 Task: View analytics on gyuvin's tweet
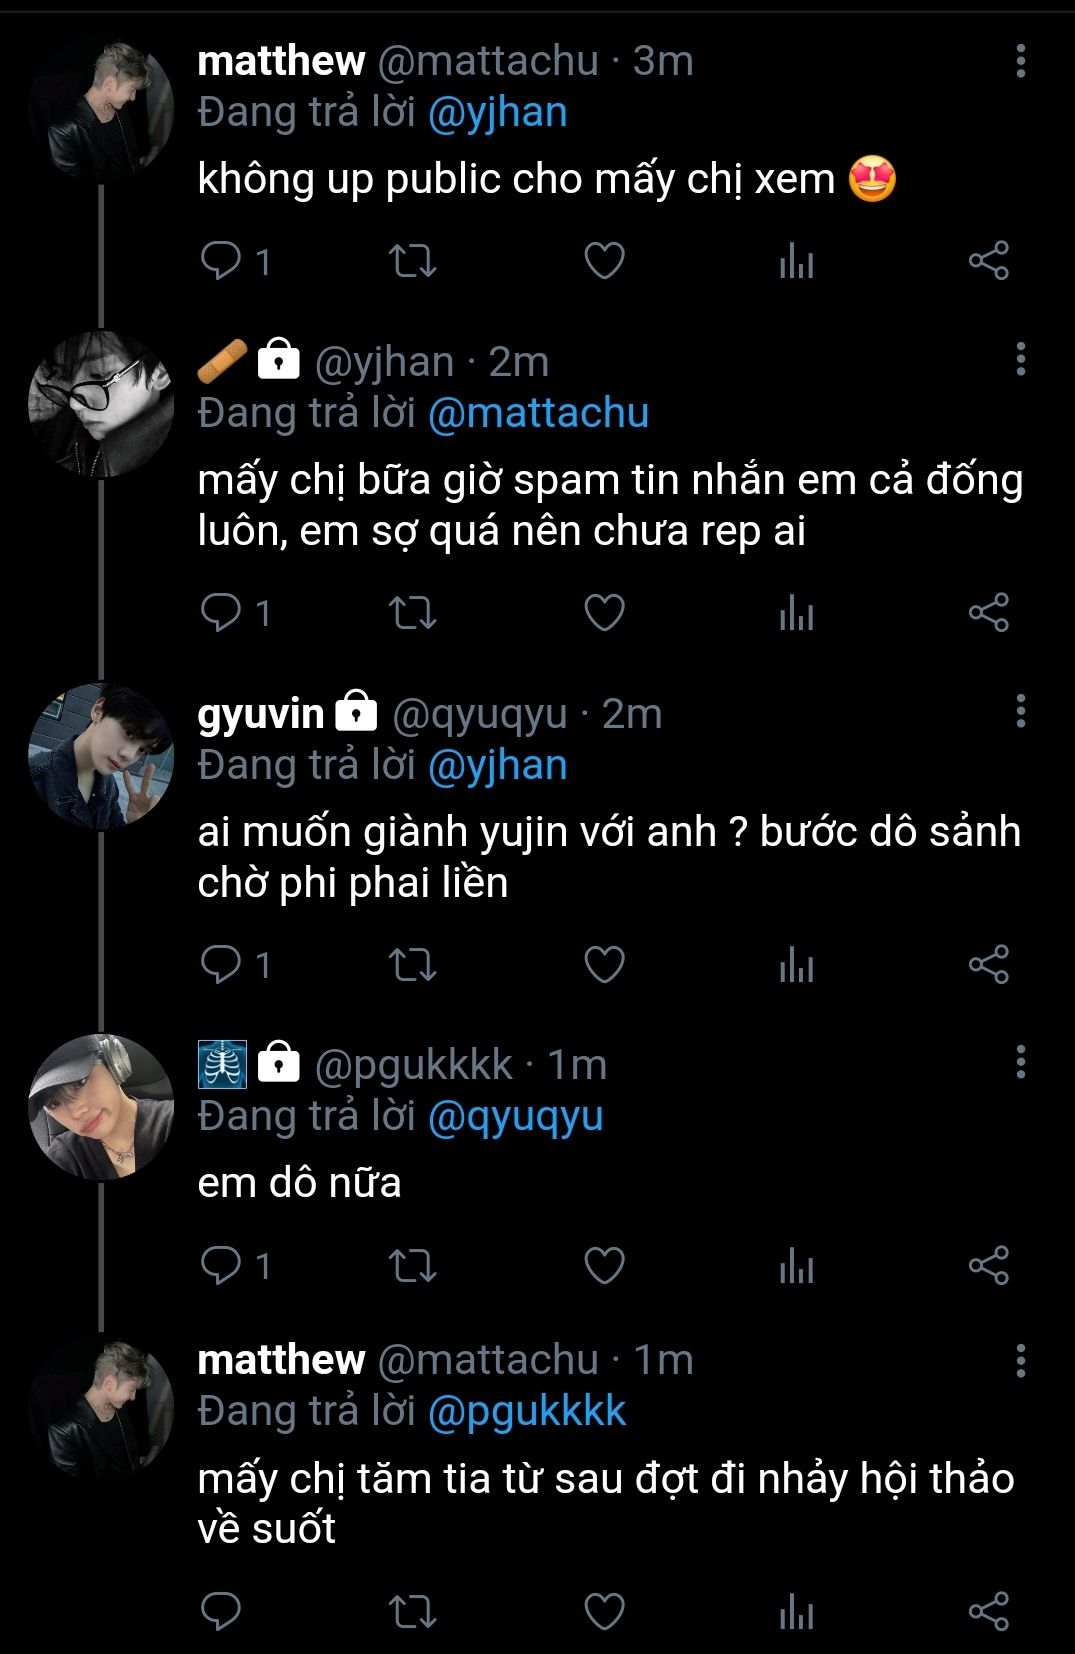click(796, 965)
